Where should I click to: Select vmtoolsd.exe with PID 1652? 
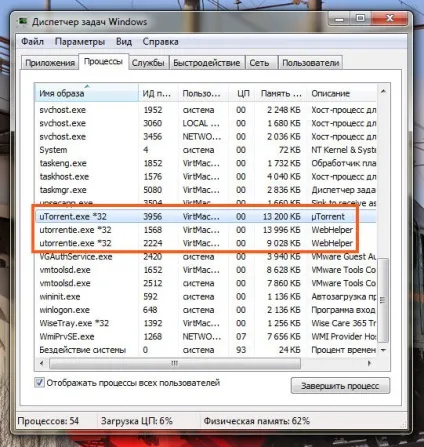click(206, 270)
